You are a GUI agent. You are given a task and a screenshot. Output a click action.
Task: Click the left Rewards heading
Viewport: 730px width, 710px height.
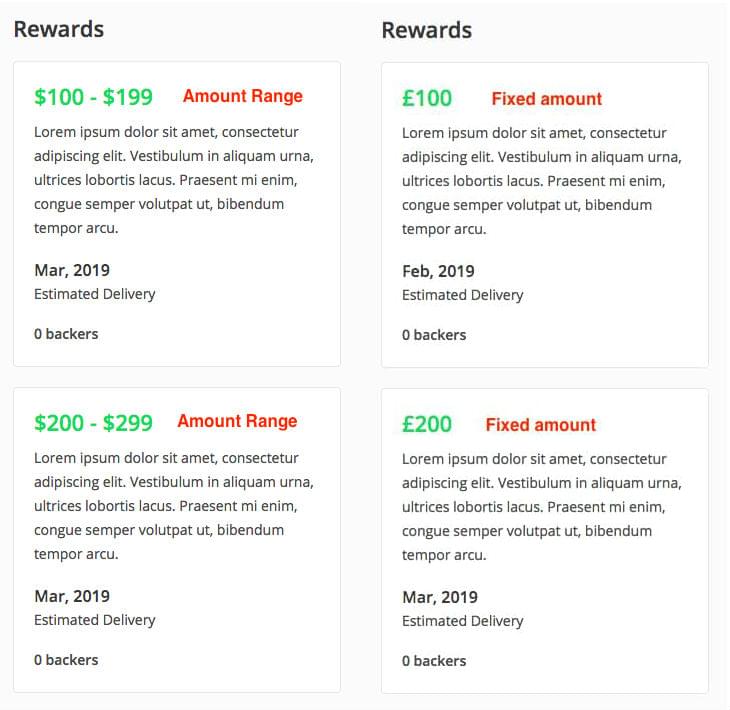point(59,29)
